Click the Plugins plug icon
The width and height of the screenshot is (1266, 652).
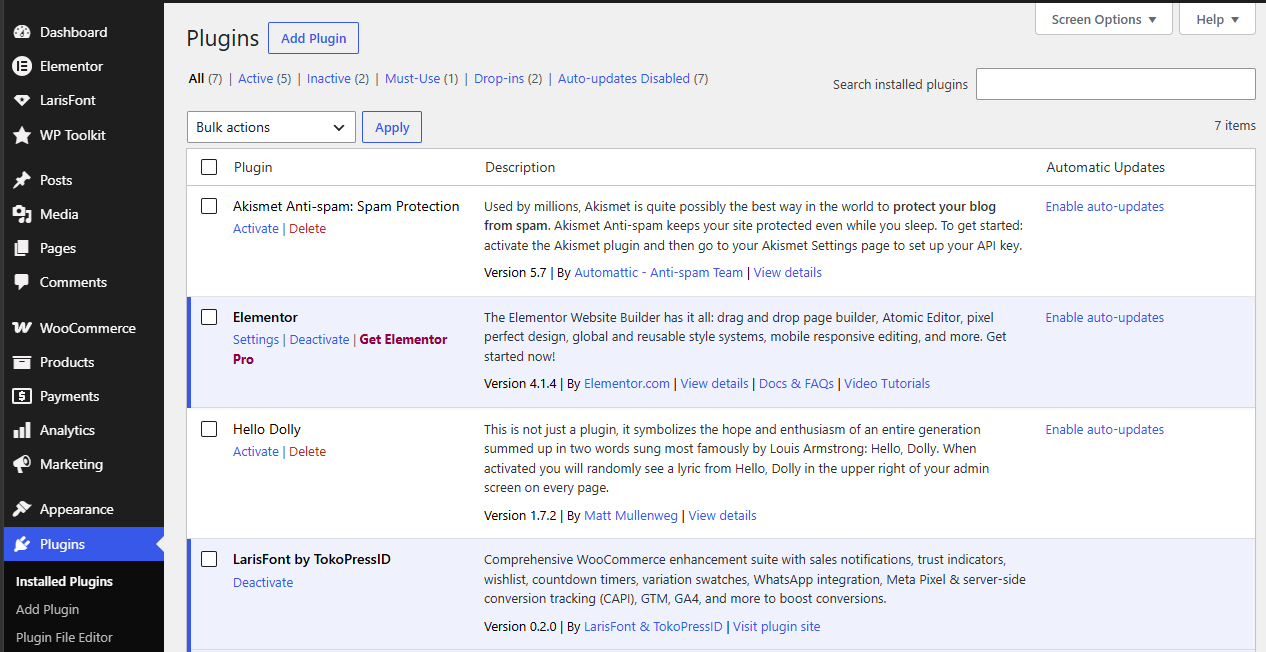click(x=22, y=544)
